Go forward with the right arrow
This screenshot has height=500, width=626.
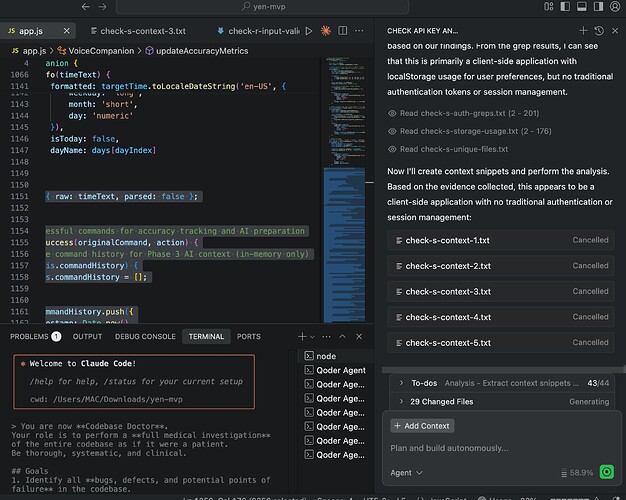[x=103, y=7]
